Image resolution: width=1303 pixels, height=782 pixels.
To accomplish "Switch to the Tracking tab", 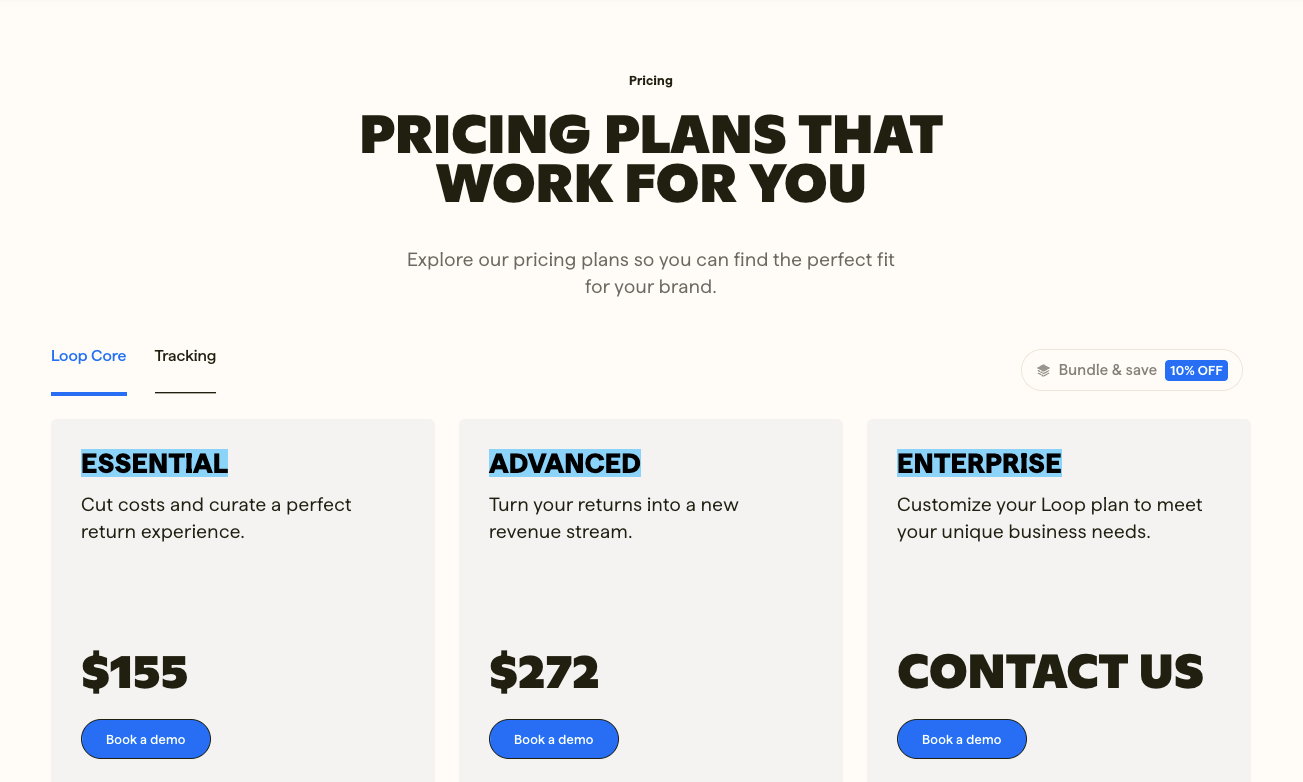I will click(185, 356).
